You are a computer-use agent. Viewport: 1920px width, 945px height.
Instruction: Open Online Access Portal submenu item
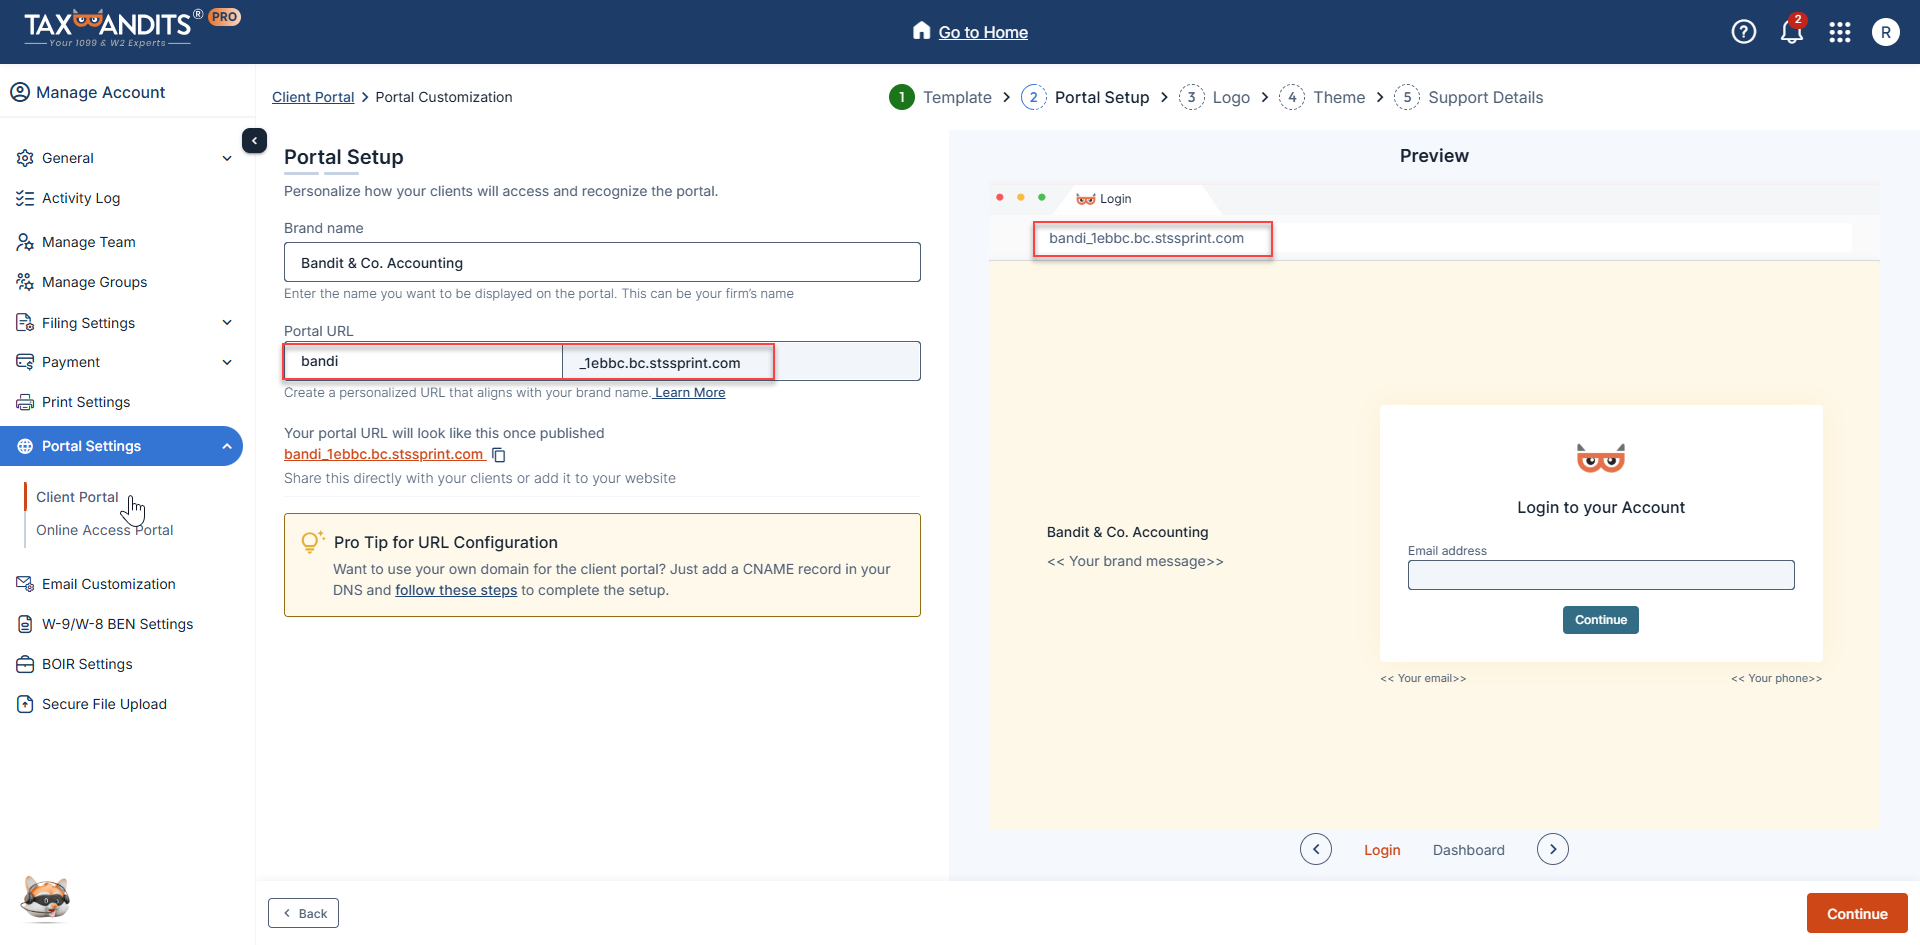(105, 530)
